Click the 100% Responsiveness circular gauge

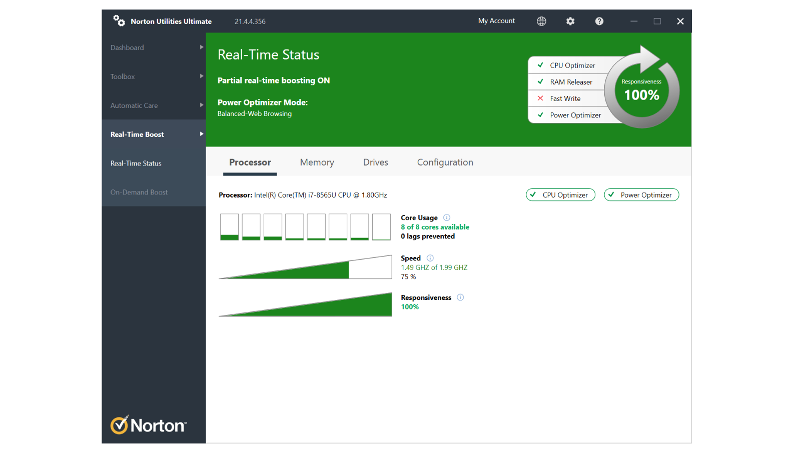click(642, 88)
